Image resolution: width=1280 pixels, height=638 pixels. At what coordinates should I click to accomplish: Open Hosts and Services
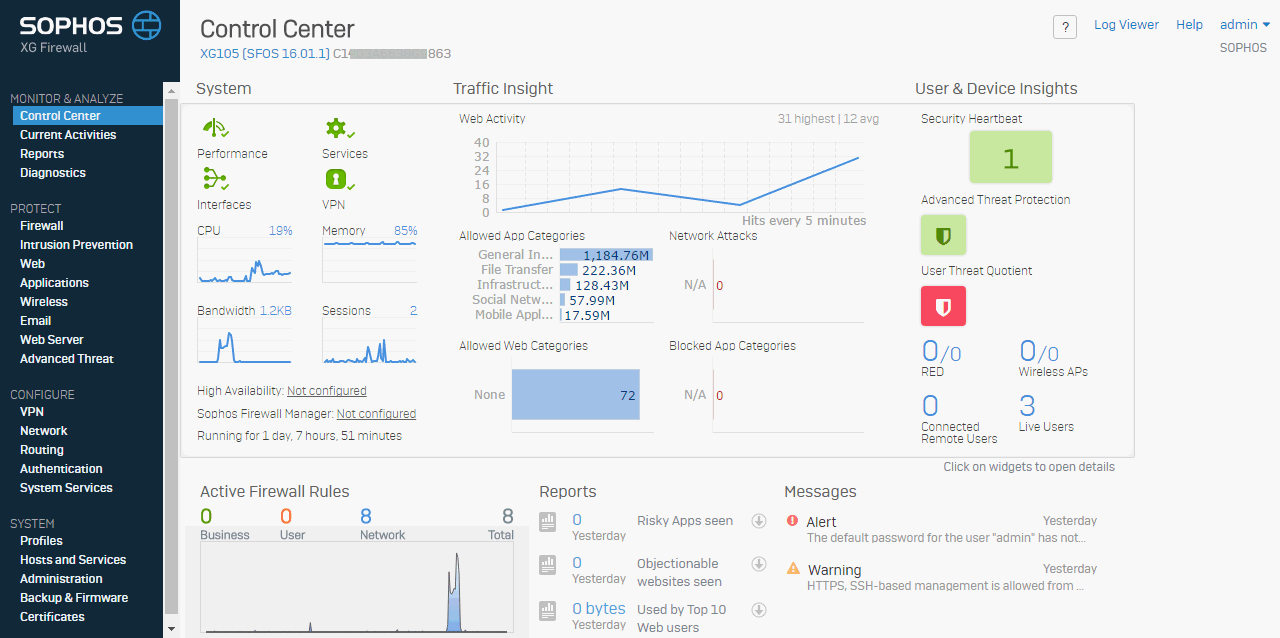73,560
